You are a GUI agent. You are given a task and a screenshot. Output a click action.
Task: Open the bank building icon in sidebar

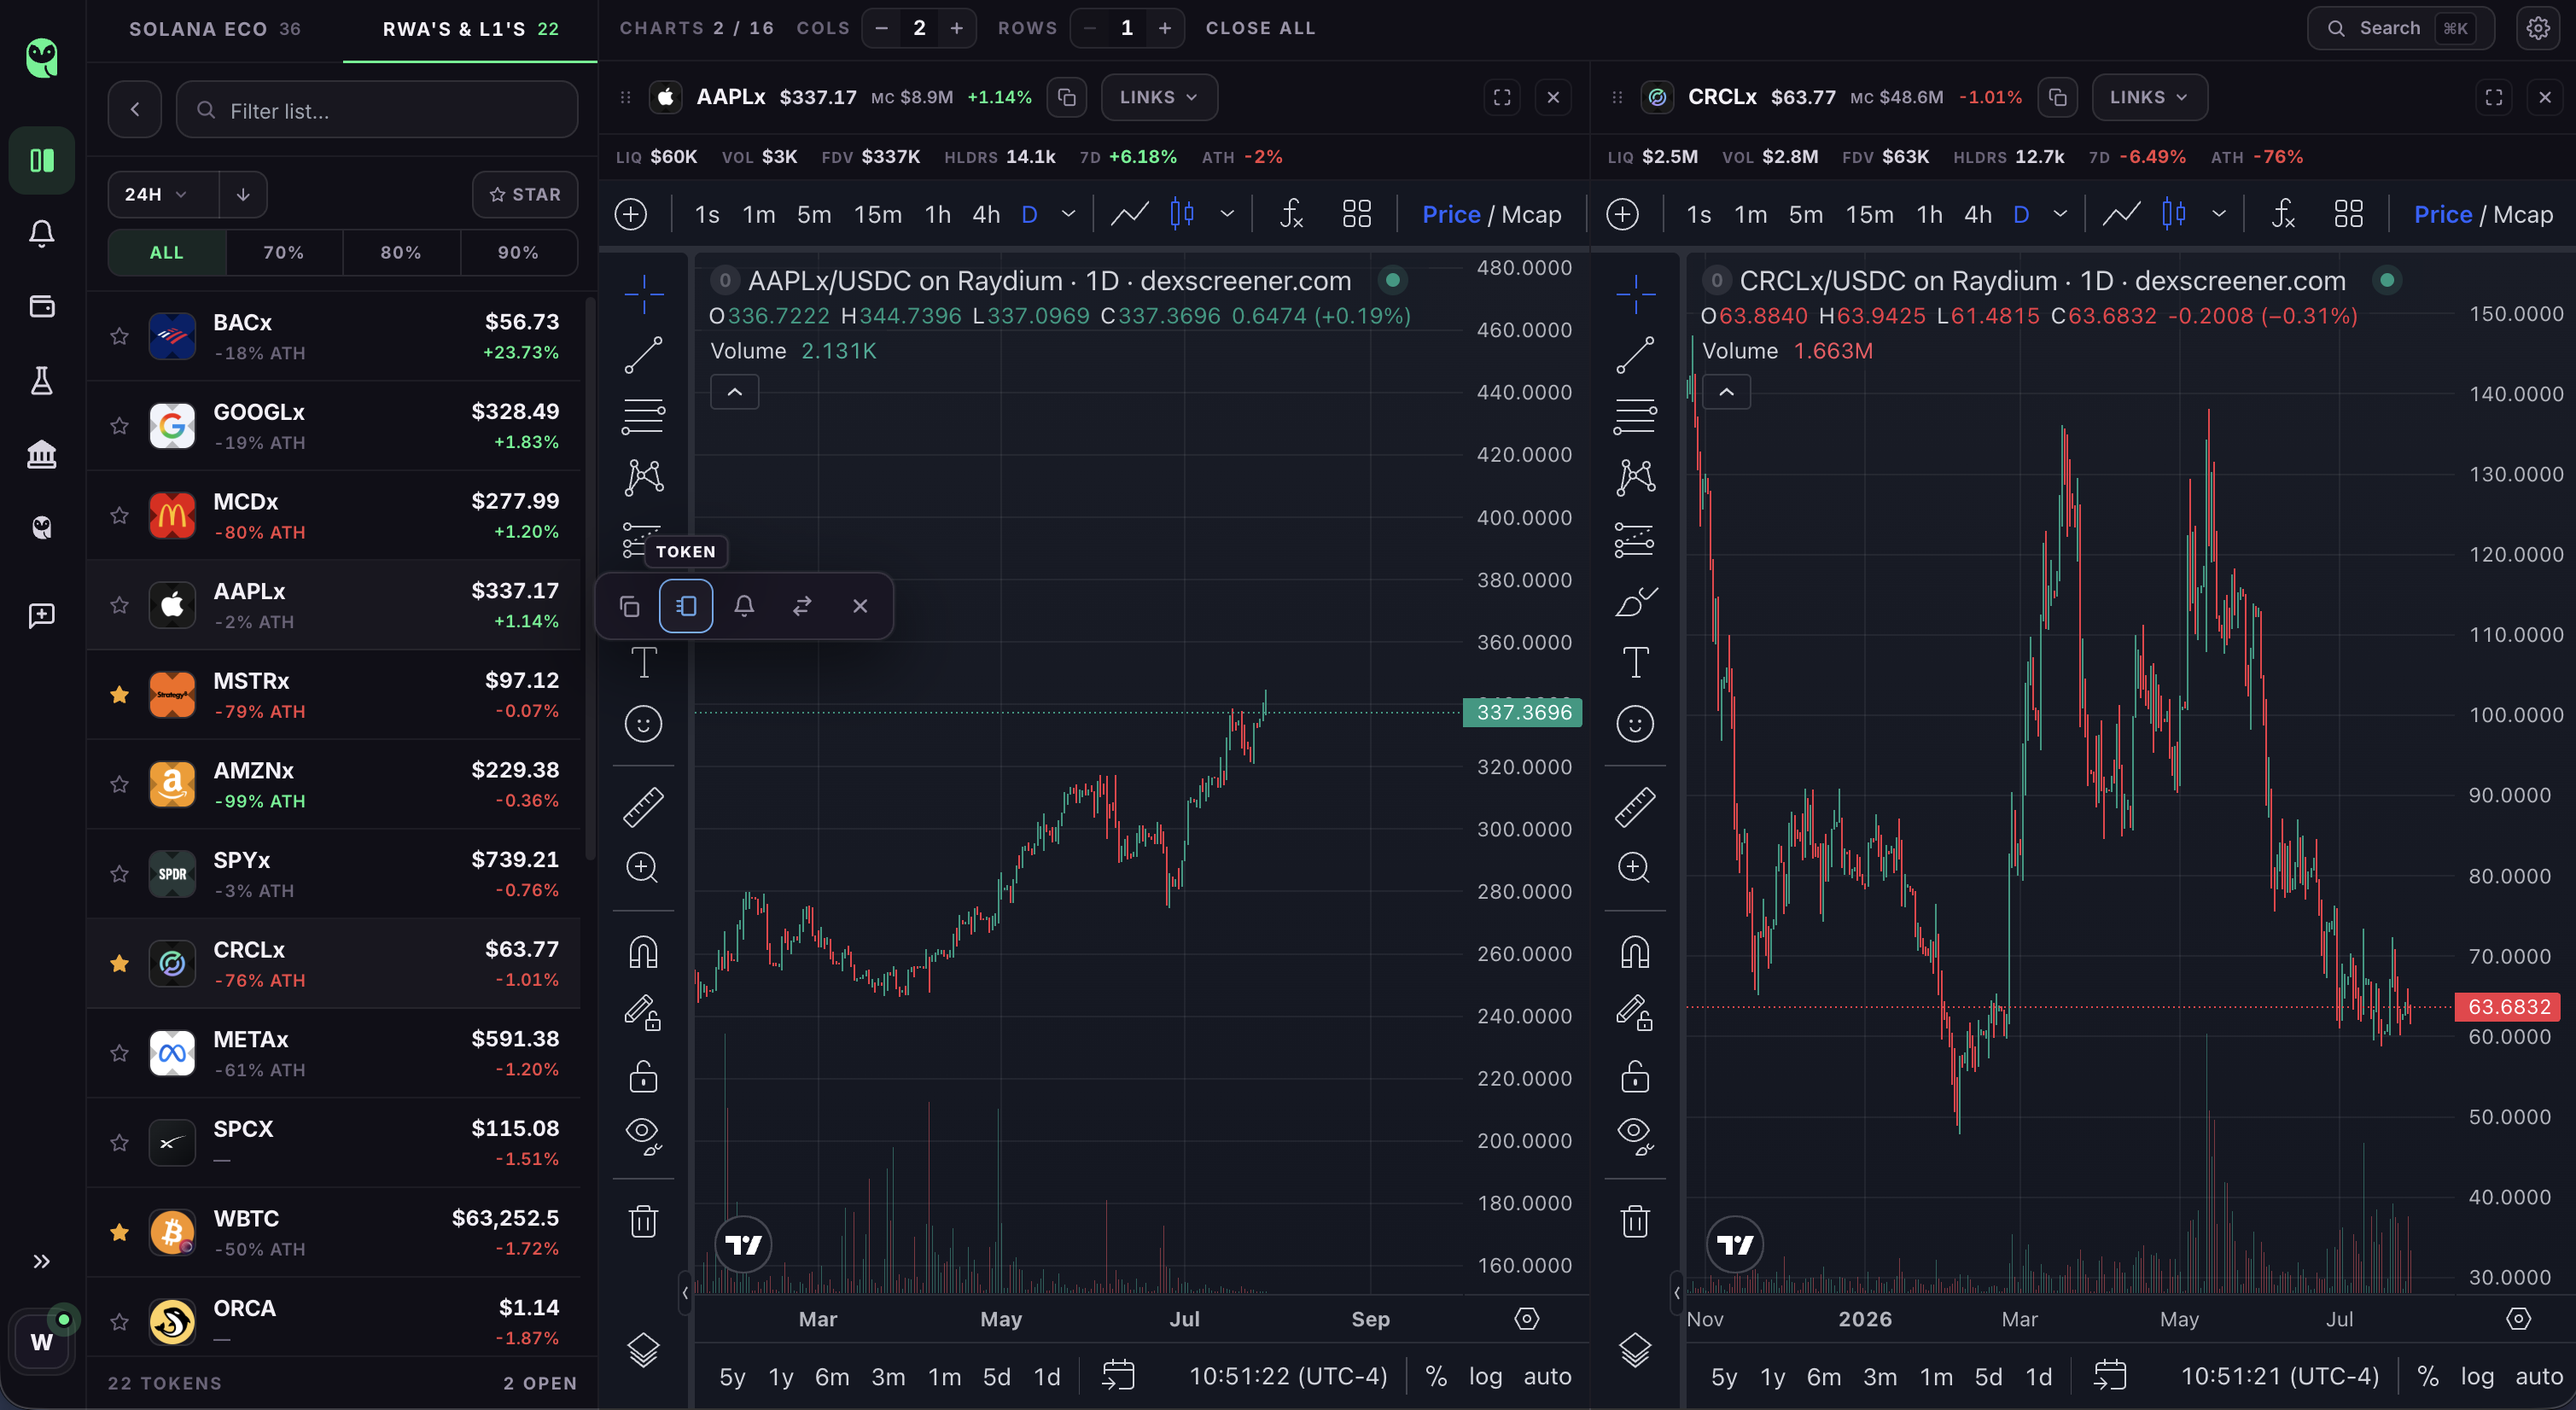click(x=41, y=454)
